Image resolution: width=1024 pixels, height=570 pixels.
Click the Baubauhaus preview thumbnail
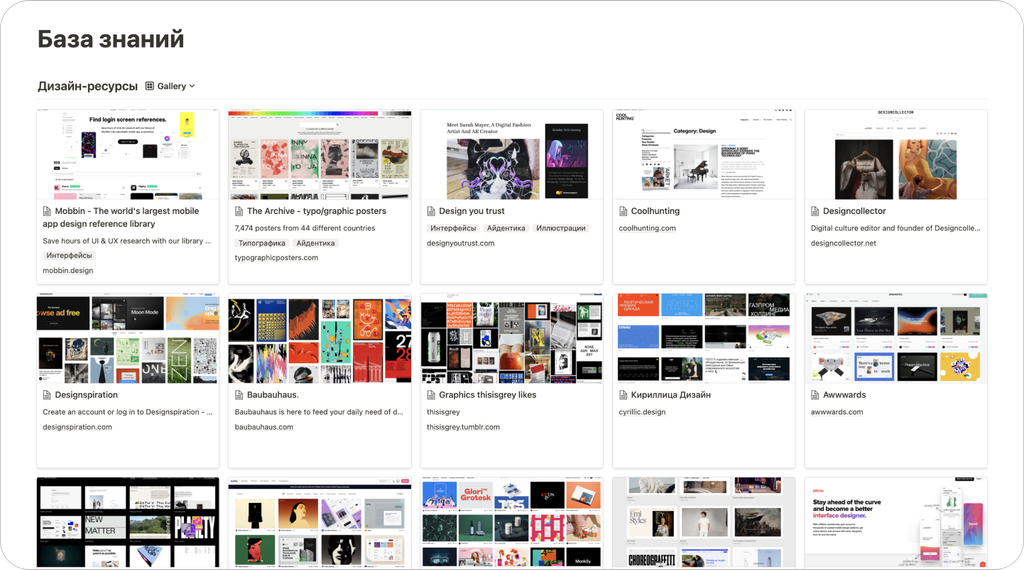click(320, 338)
